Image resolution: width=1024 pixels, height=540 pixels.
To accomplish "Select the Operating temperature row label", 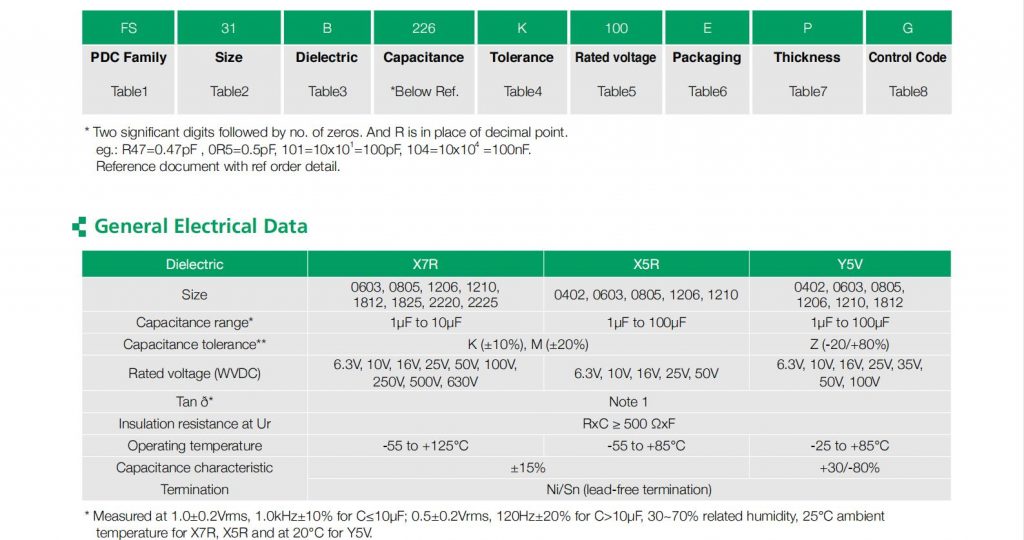I will click(x=194, y=446).
